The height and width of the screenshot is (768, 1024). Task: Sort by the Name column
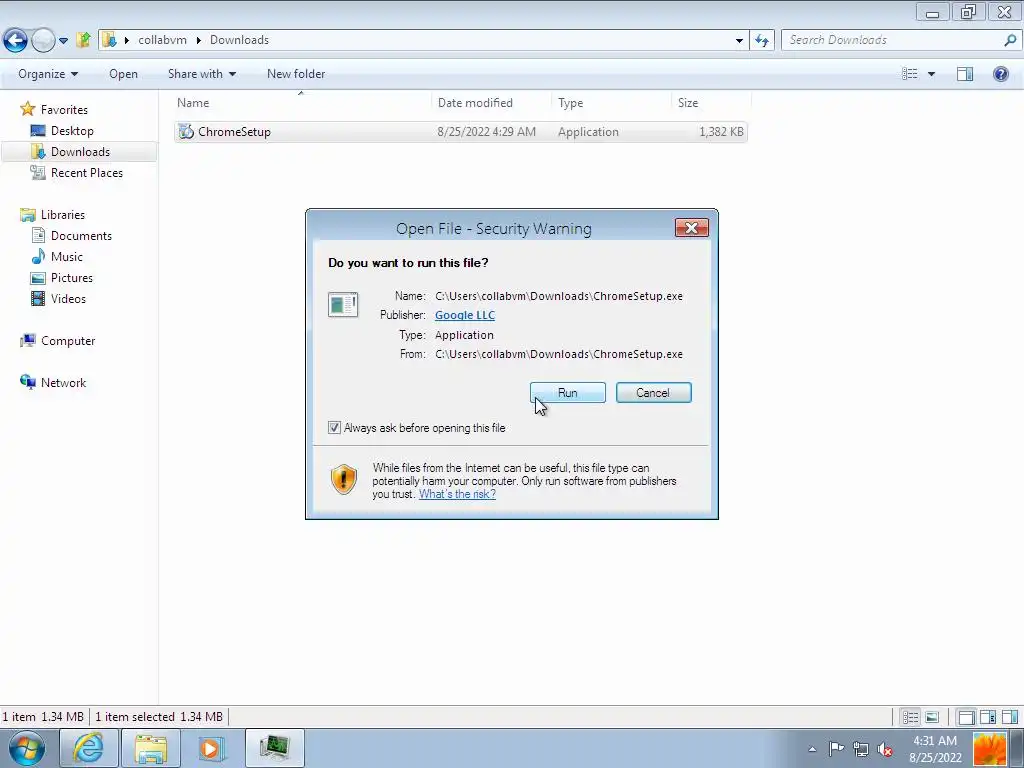(302, 103)
